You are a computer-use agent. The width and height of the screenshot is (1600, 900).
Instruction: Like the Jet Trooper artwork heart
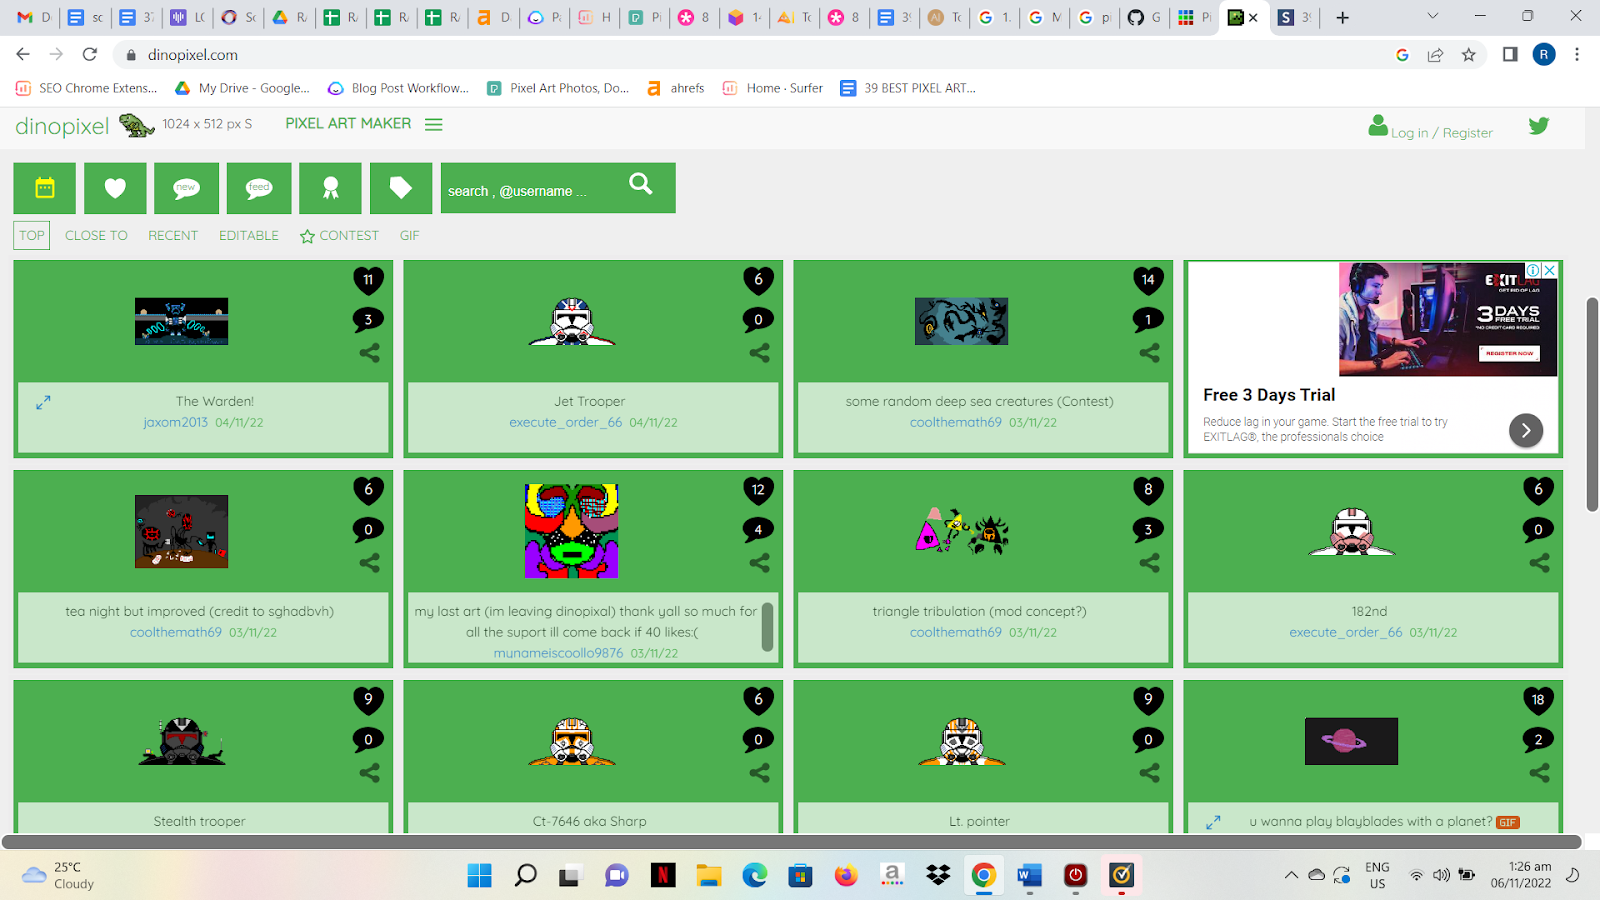[x=758, y=280]
